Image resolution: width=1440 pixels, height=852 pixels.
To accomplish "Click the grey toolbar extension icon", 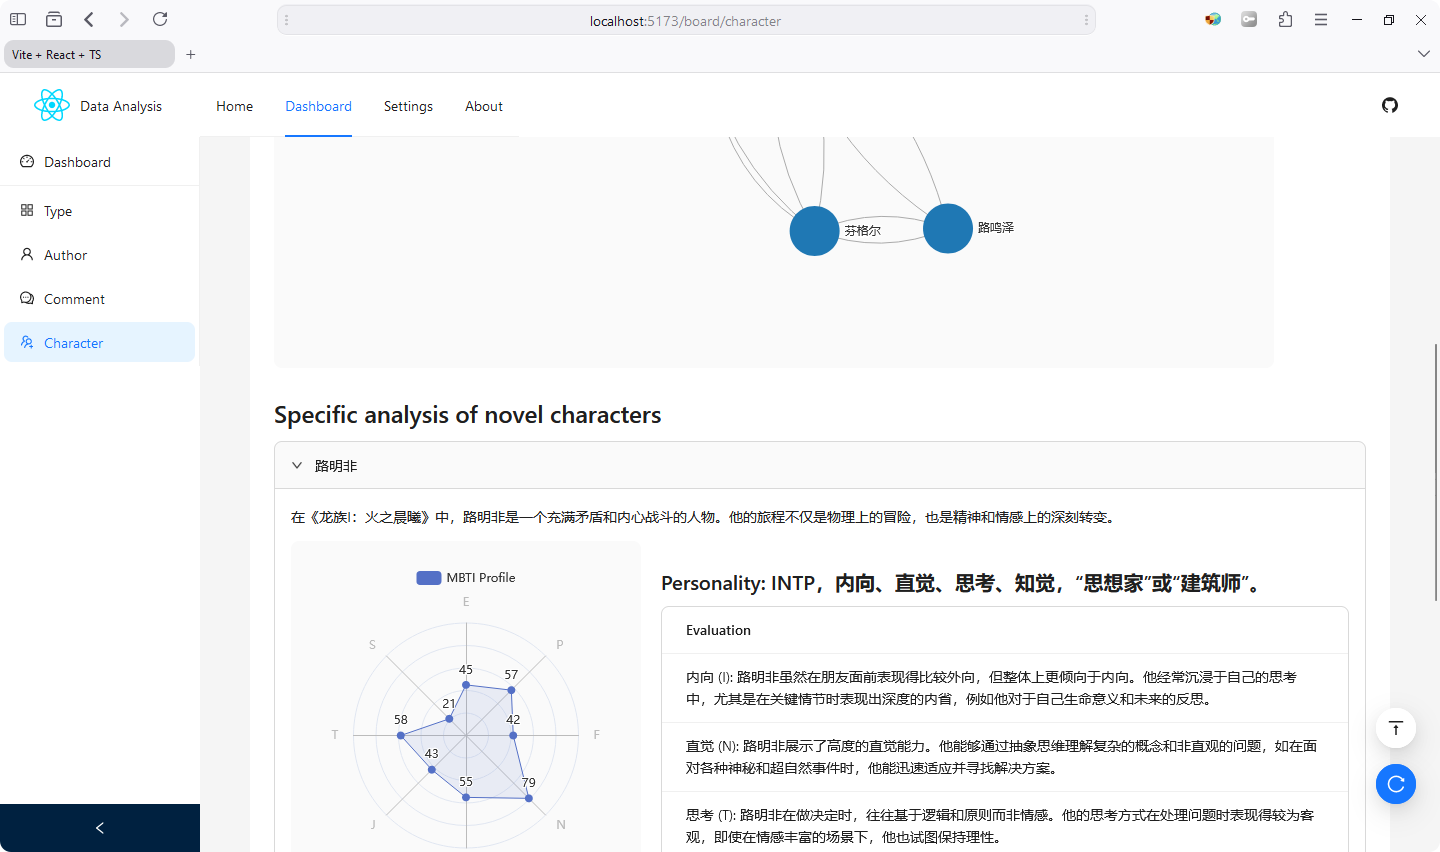I will pyautogui.click(x=1249, y=19).
